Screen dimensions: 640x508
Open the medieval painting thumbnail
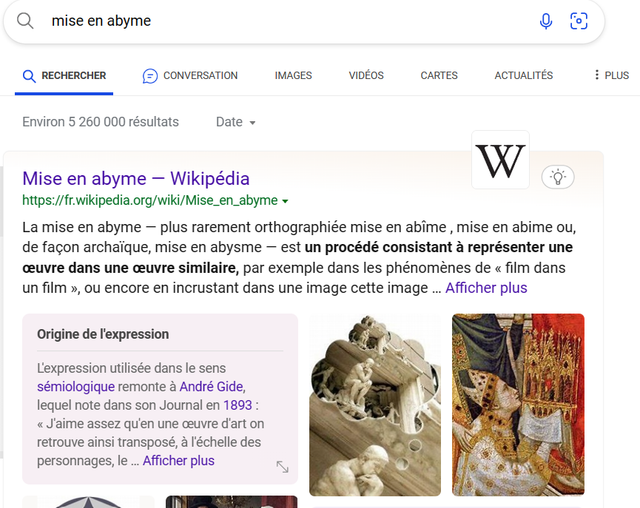[518, 405]
